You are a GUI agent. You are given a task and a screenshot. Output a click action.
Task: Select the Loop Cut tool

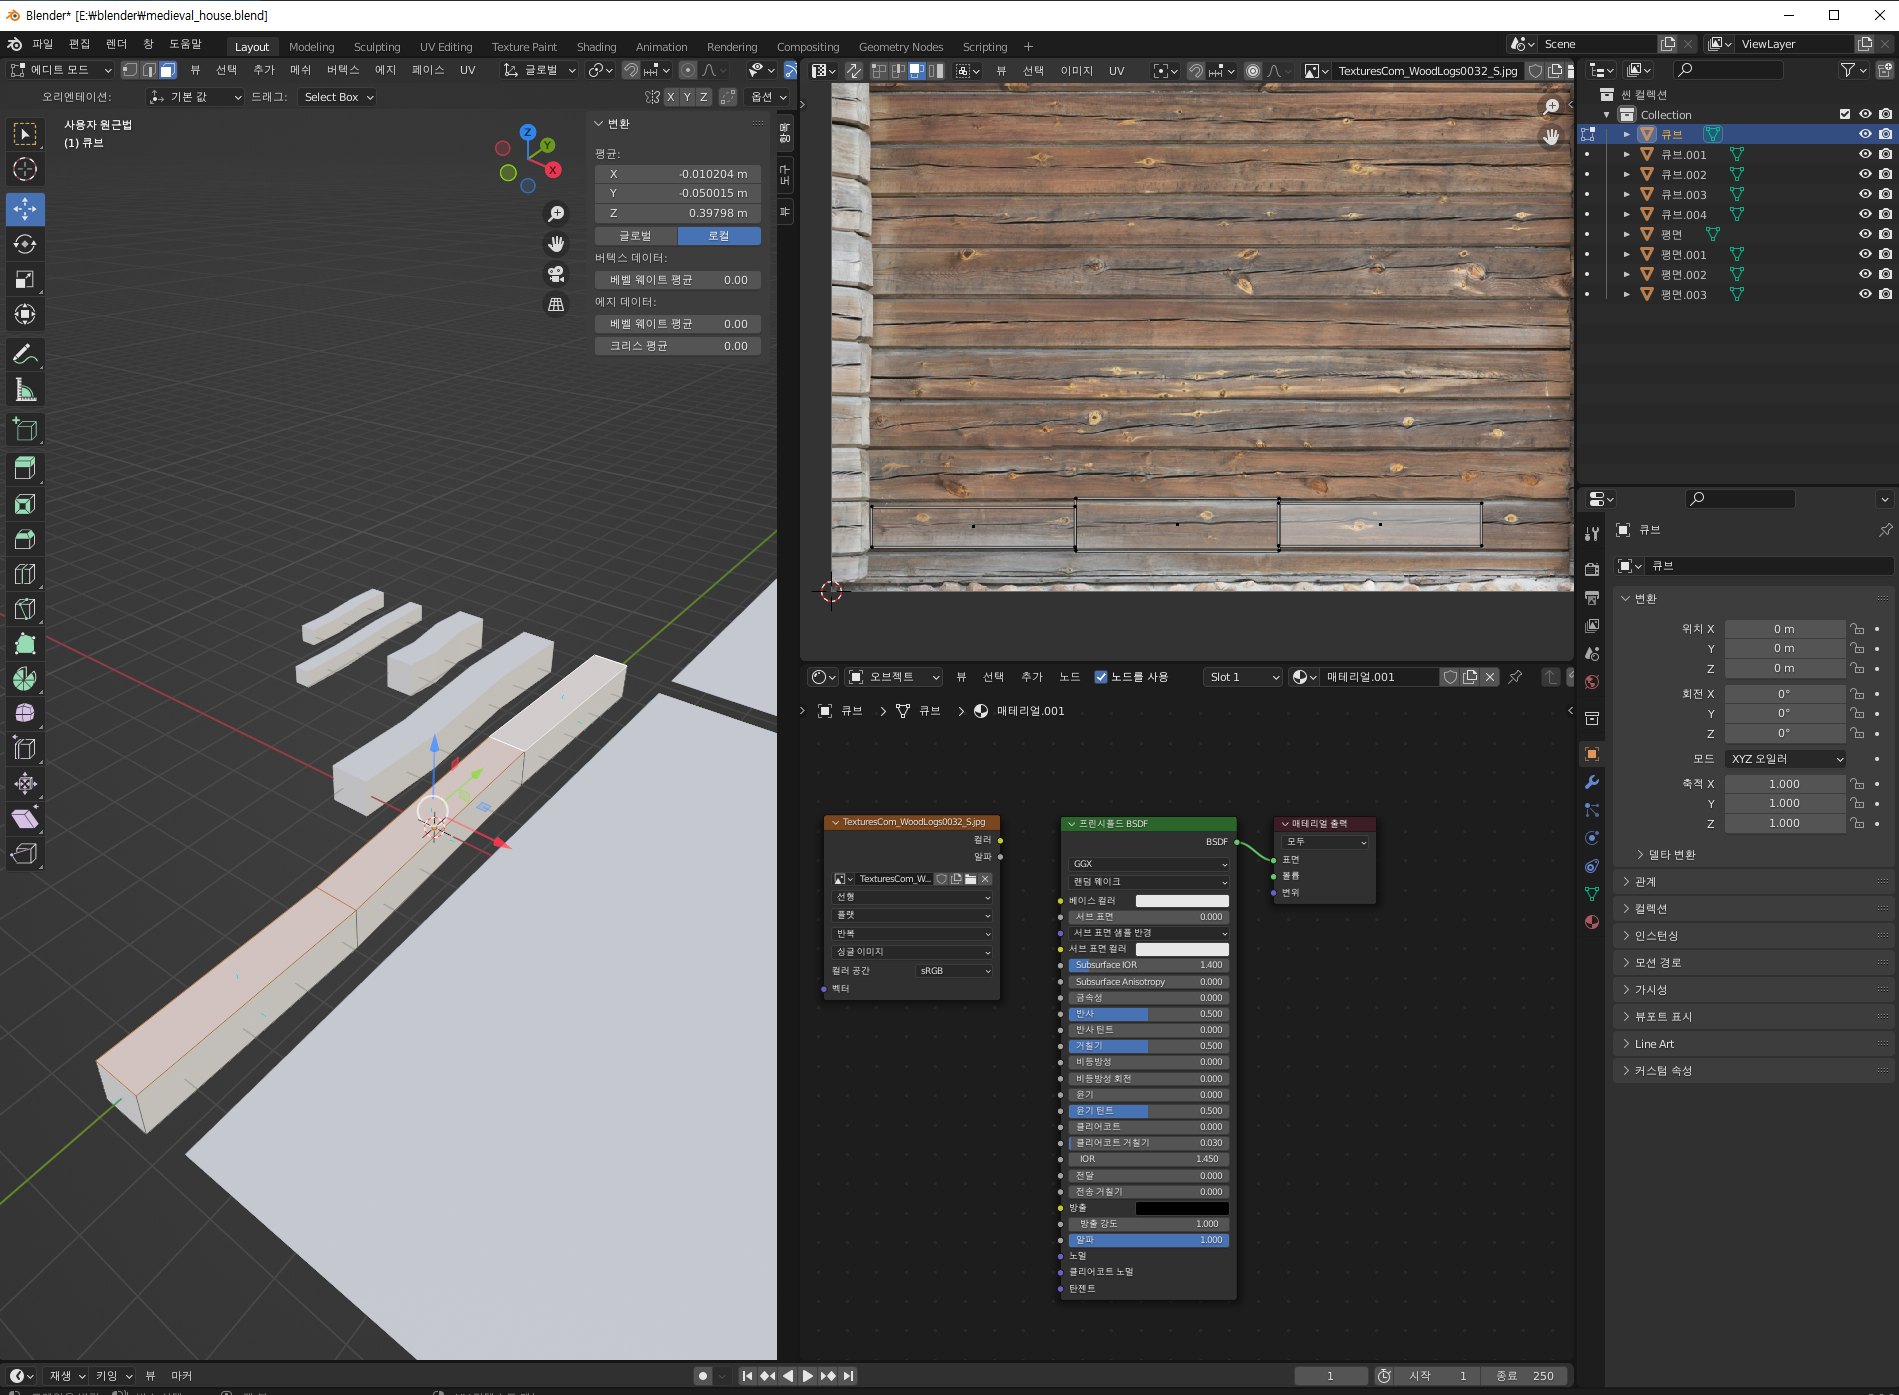coord(25,574)
